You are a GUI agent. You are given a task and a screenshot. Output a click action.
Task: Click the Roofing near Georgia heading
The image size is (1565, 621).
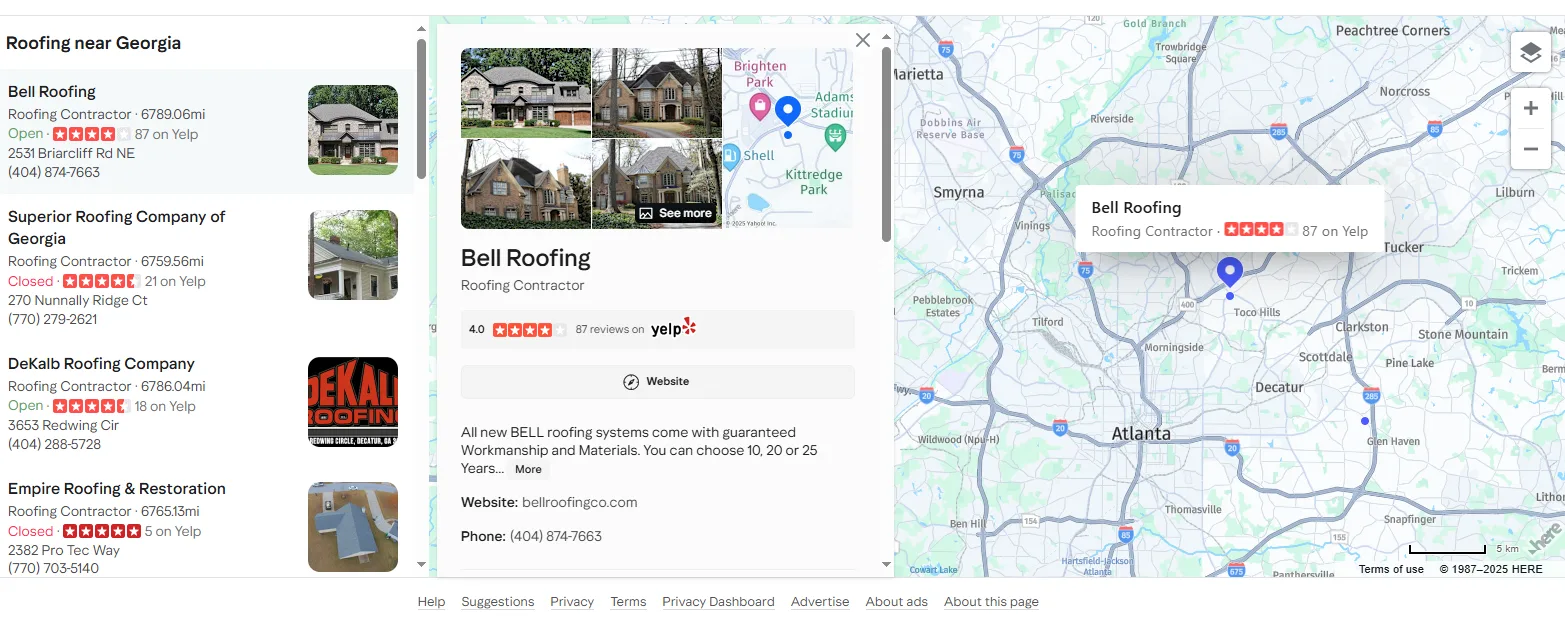94,43
